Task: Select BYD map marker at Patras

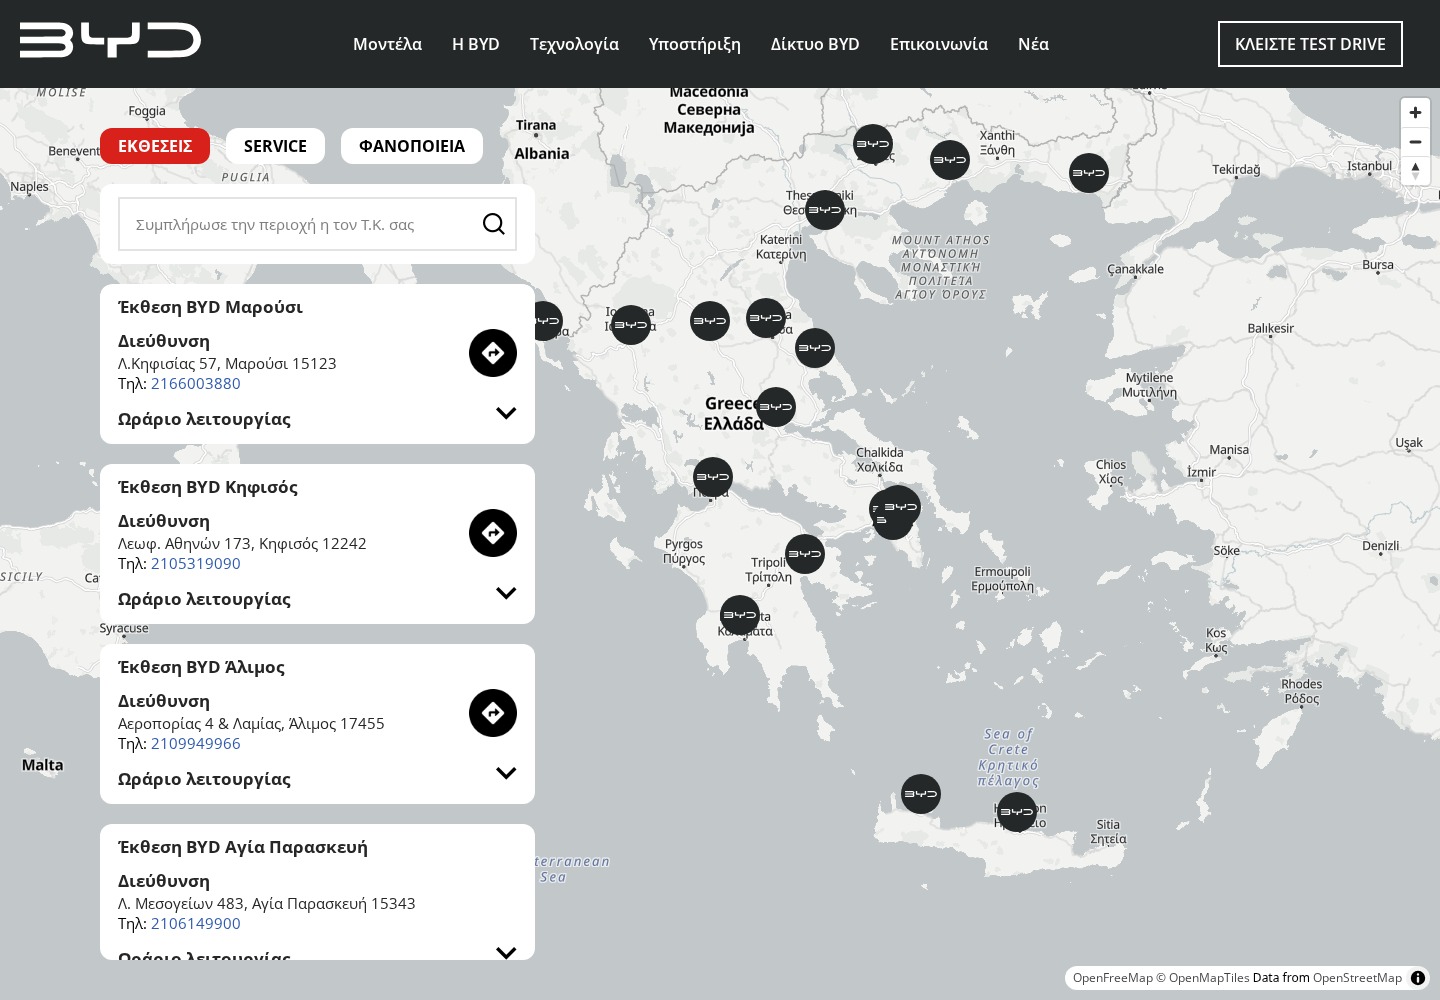Action: 713,477
